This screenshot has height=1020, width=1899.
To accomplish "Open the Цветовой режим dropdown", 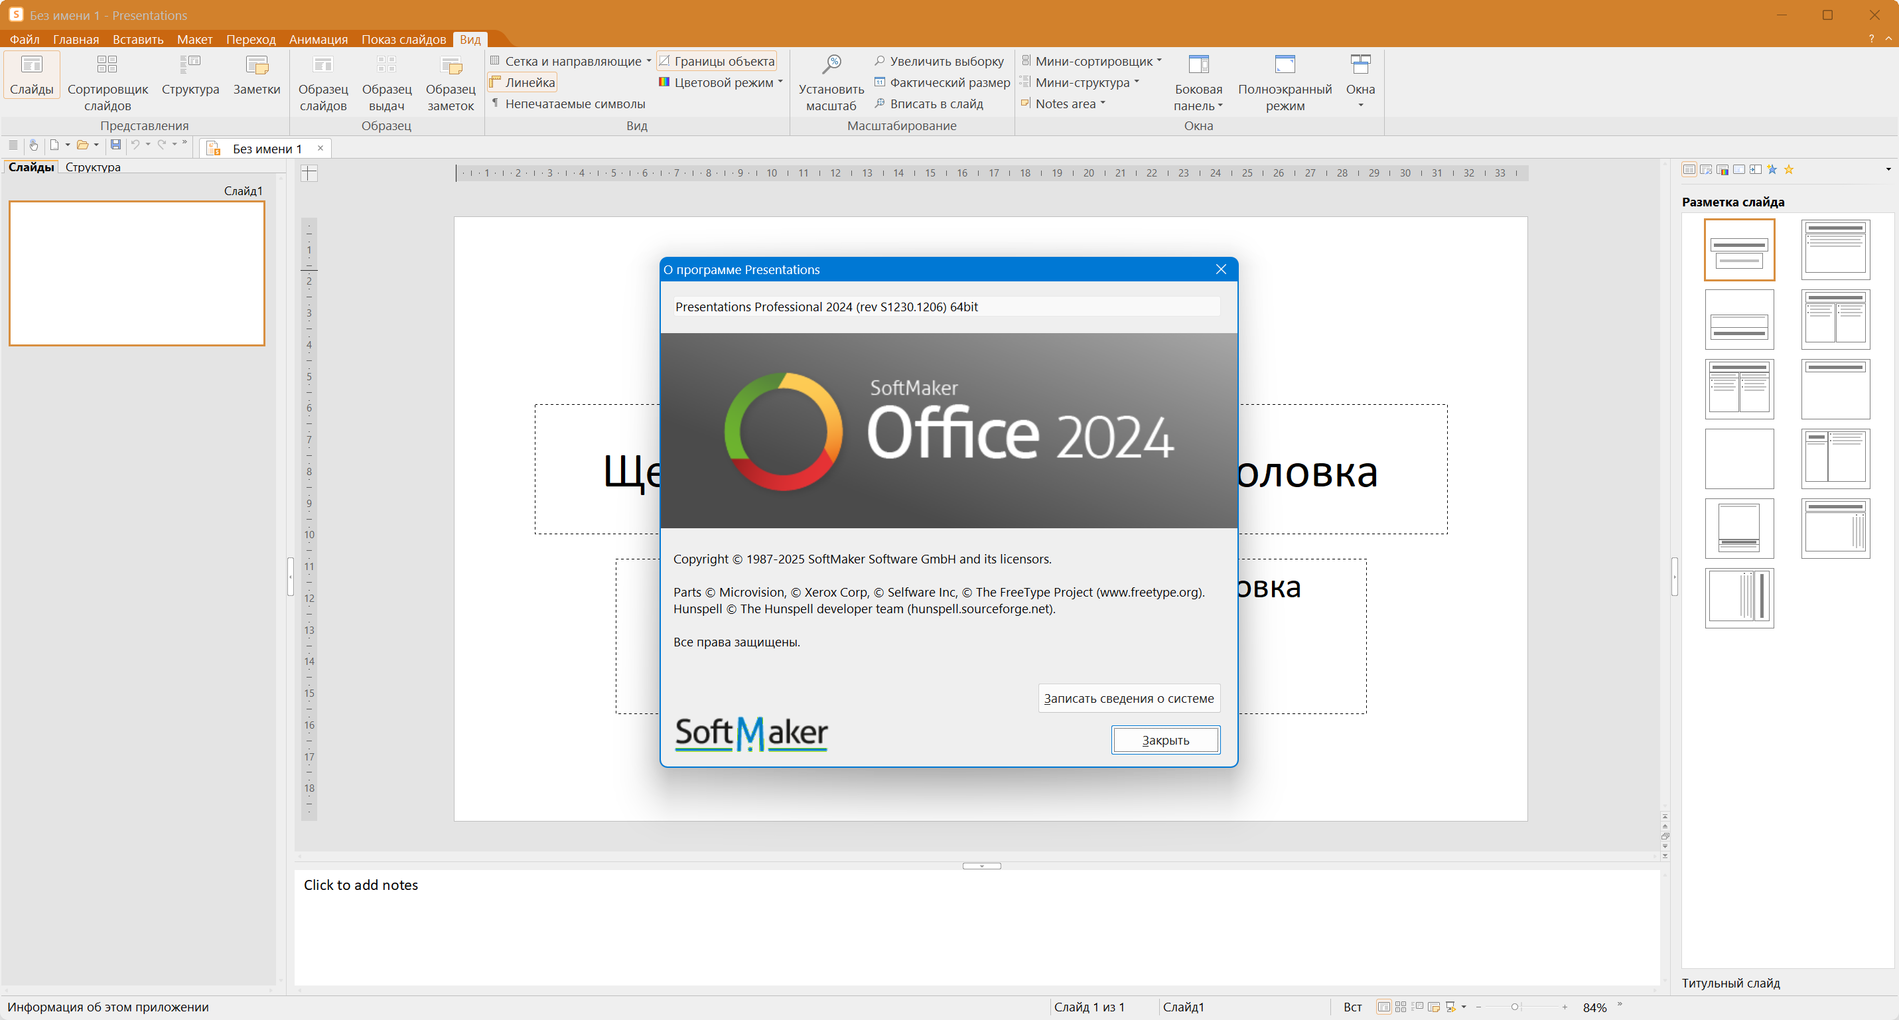I will point(780,82).
